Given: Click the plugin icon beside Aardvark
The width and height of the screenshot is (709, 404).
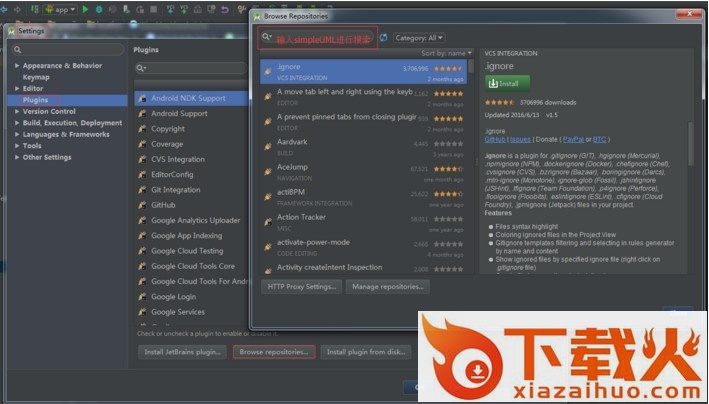Looking at the screenshot, I should 268,147.
